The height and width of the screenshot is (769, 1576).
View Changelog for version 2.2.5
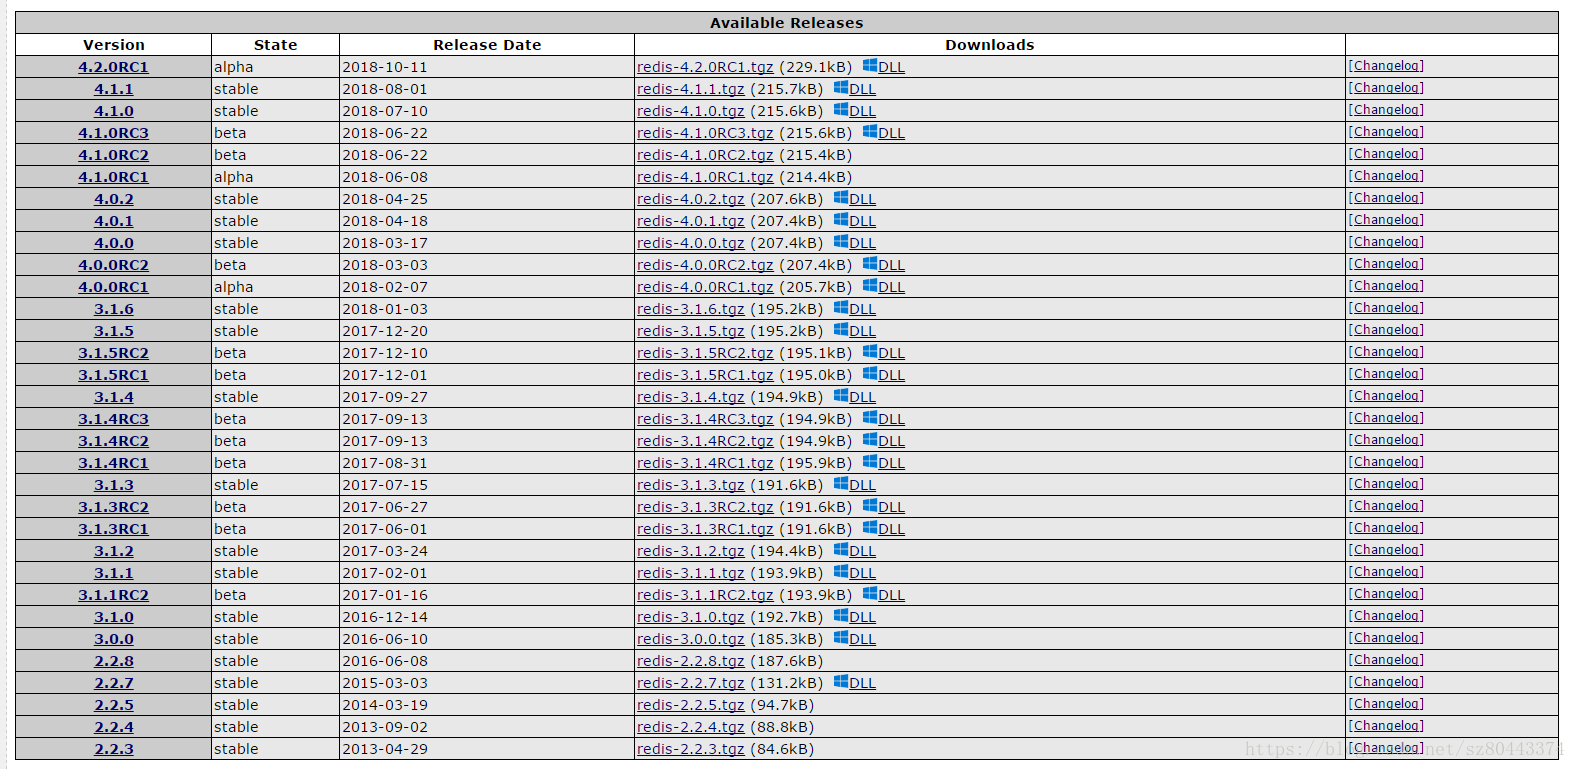click(1386, 704)
